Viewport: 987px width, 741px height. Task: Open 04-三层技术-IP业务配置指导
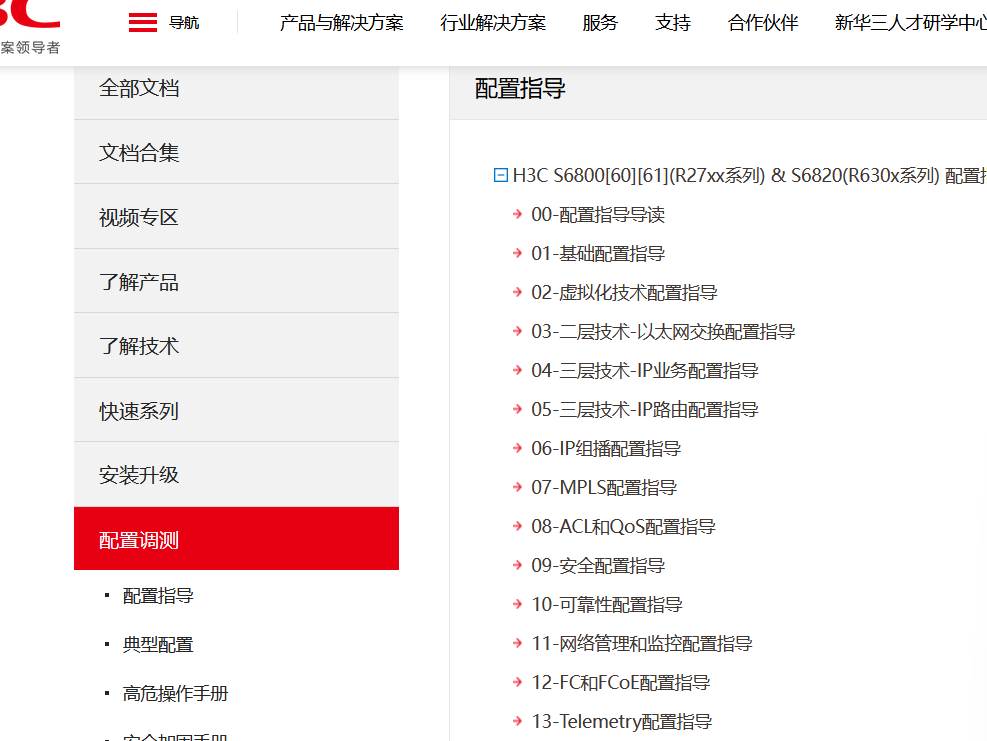pyautogui.click(x=645, y=371)
